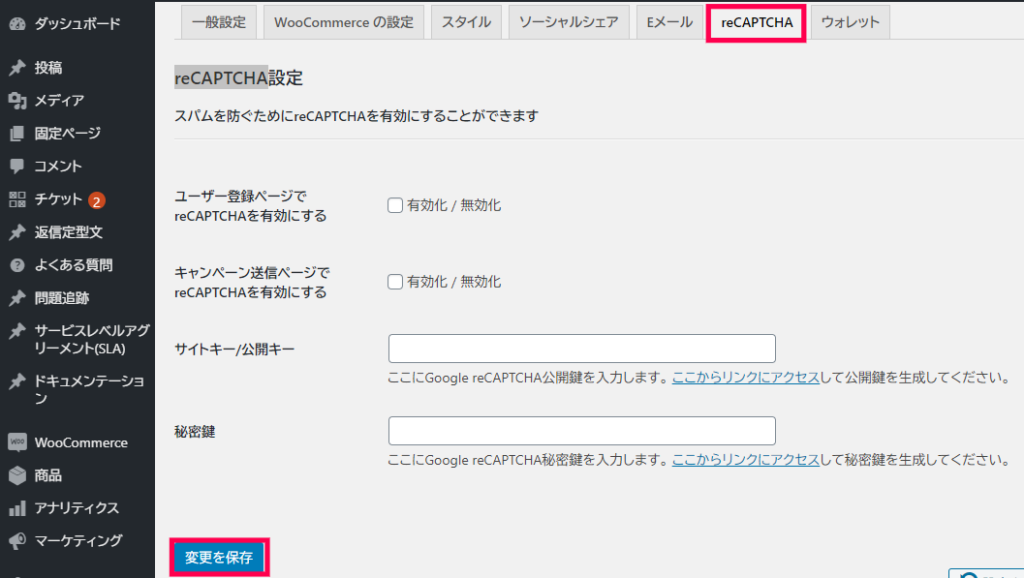
Task: Click the キャンペーン送信ページで label text
Action: point(252,282)
